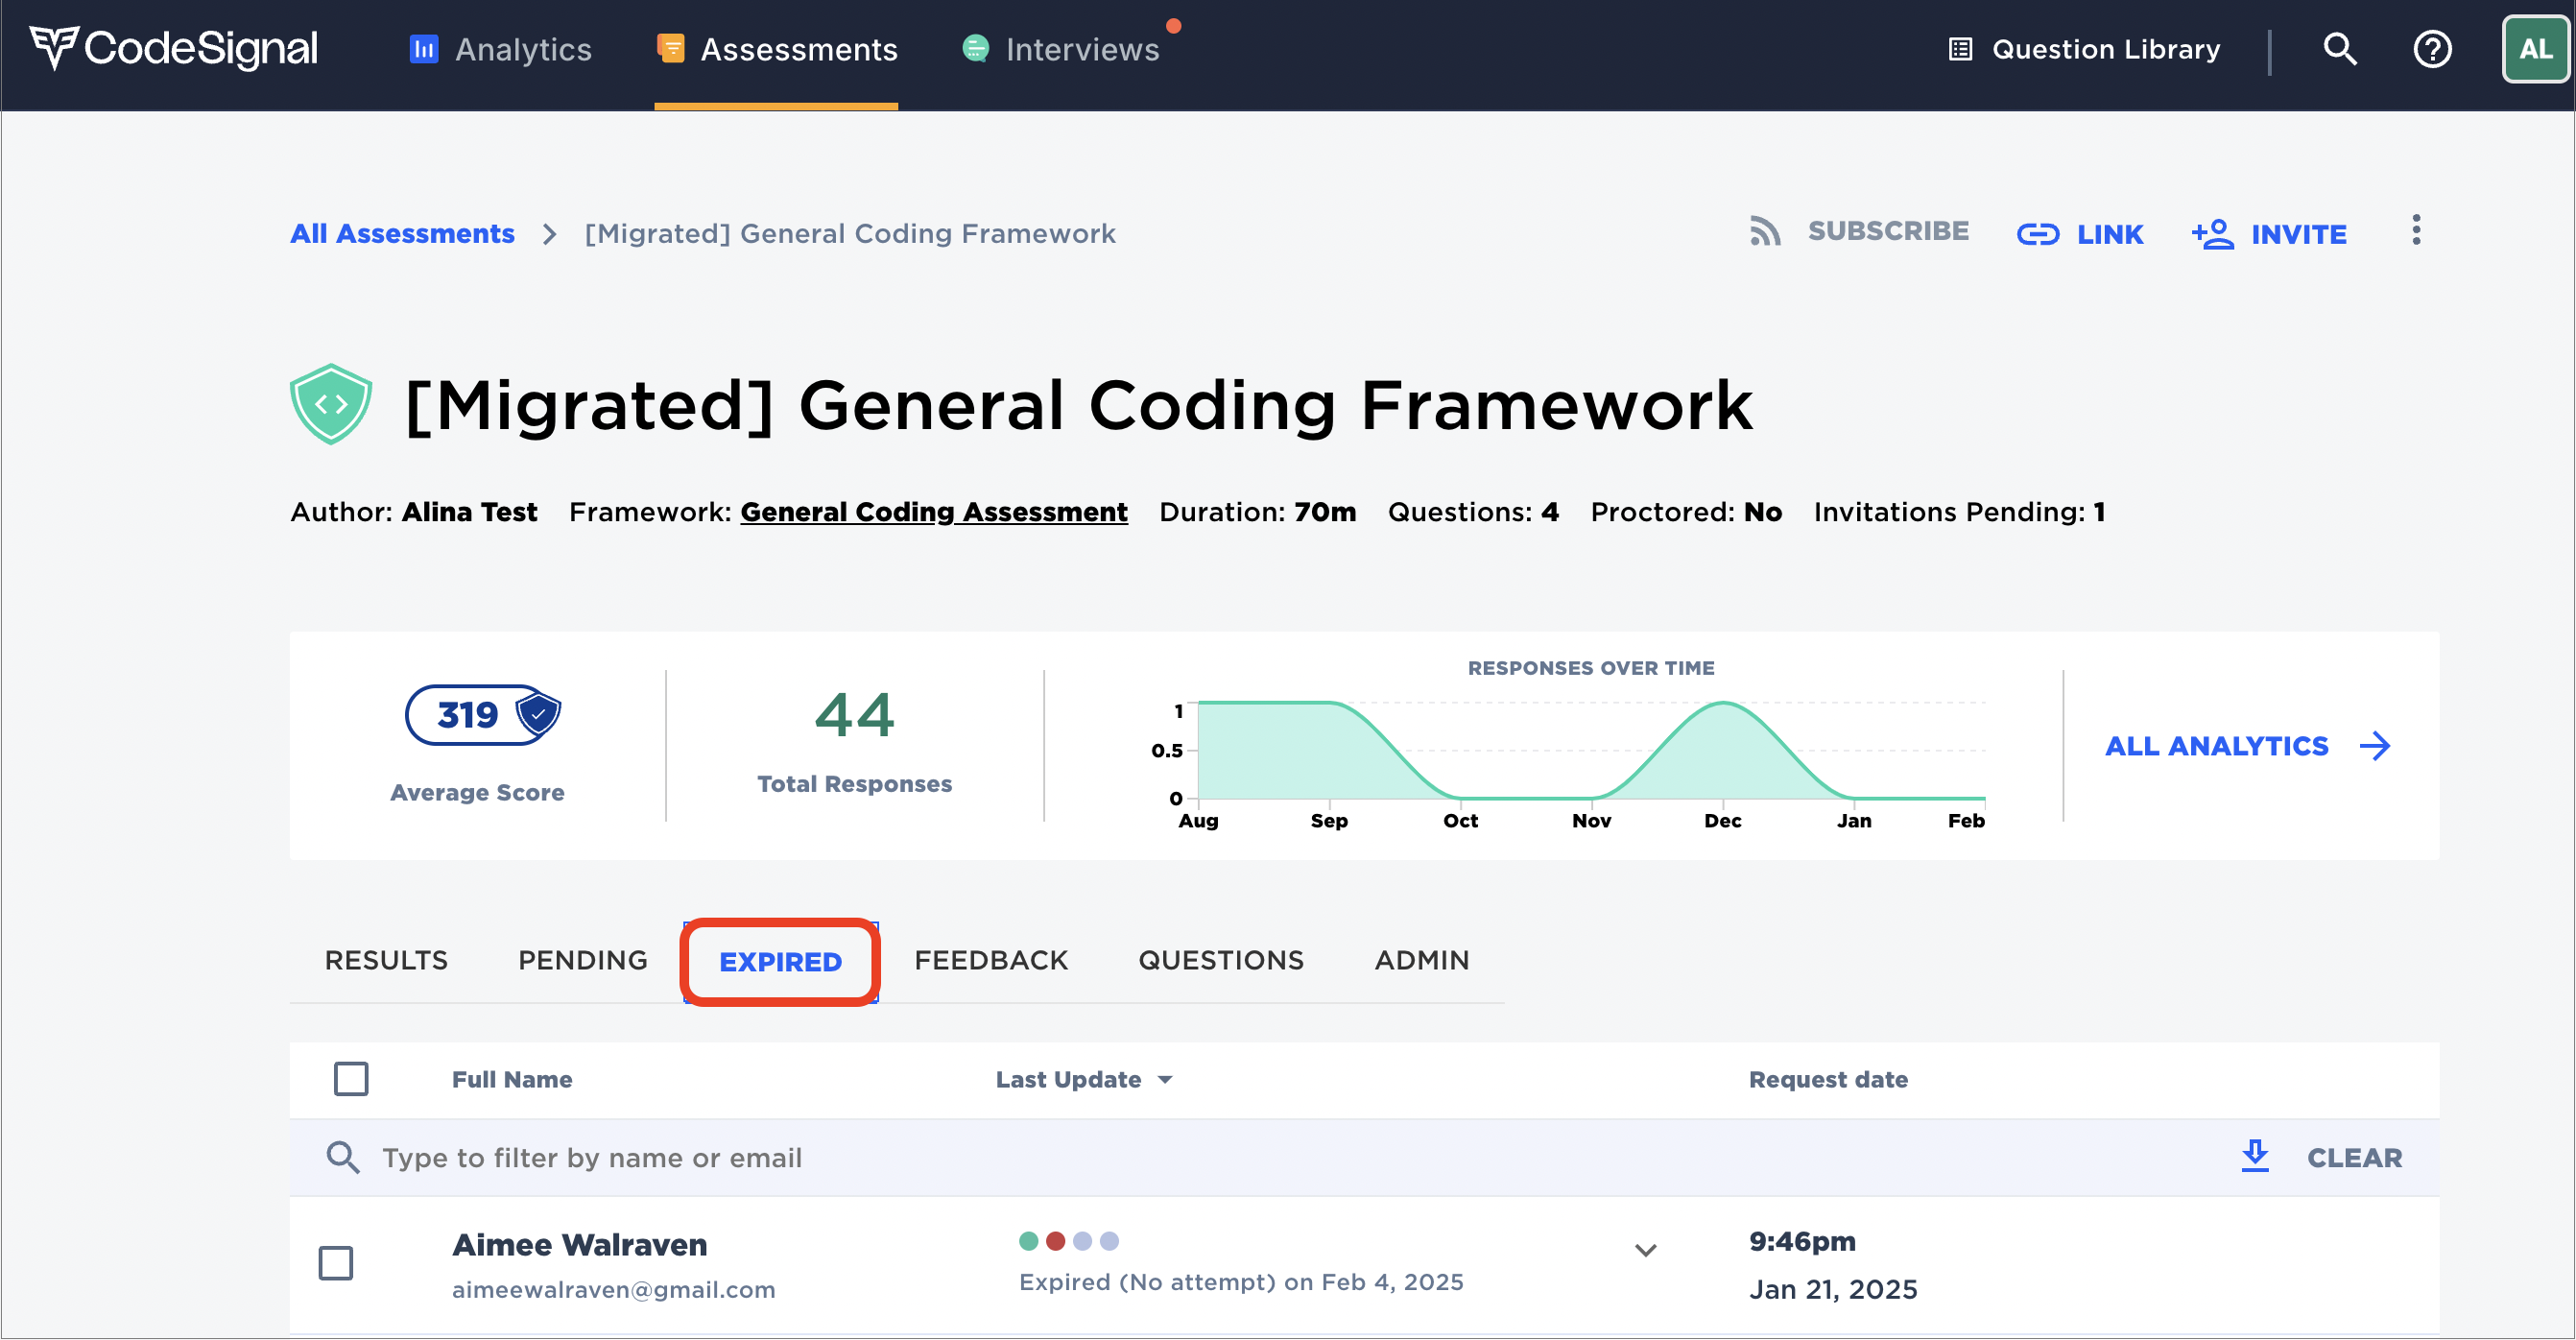
Task: Open the Assessments section
Action: (776, 49)
